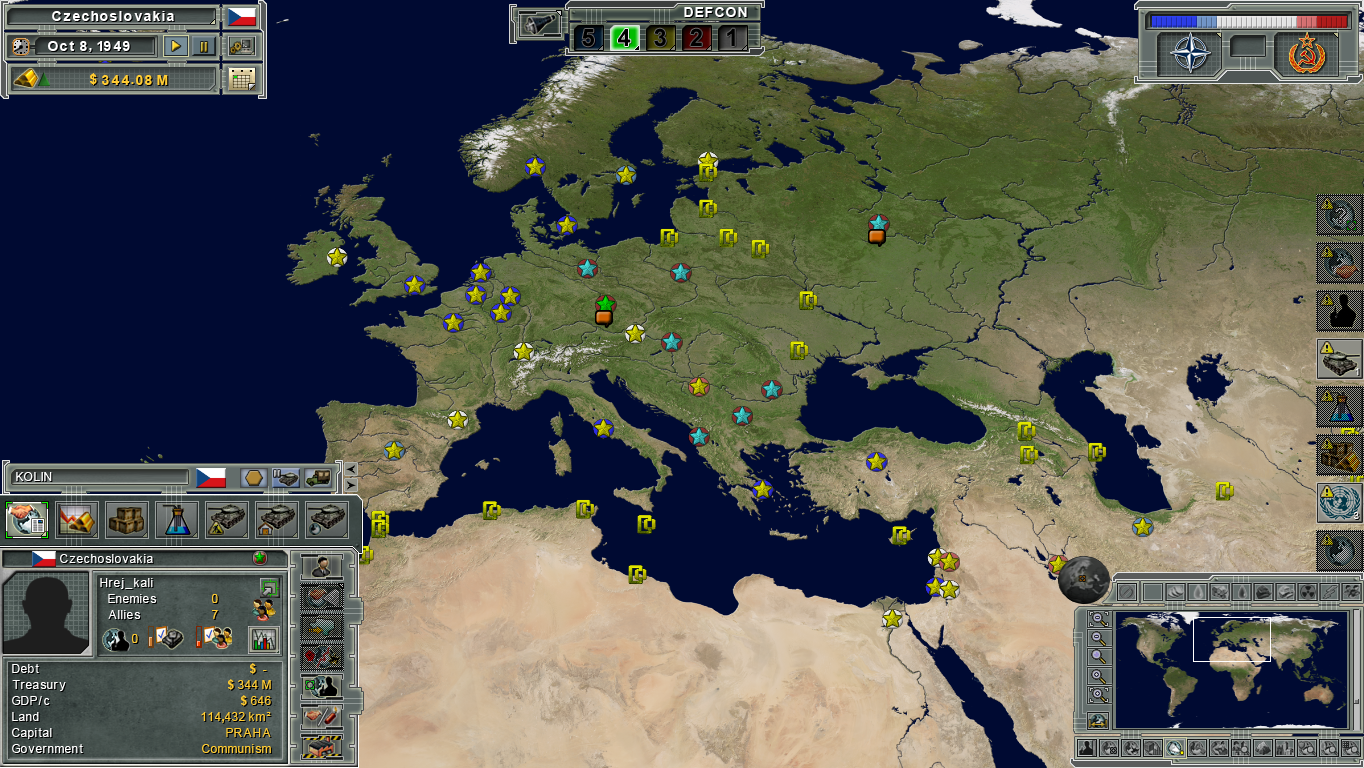Toggle the crossed-circle no-filter map button
This screenshot has width=1364, height=768.
pyautogui.click(x=1127, y=592)
